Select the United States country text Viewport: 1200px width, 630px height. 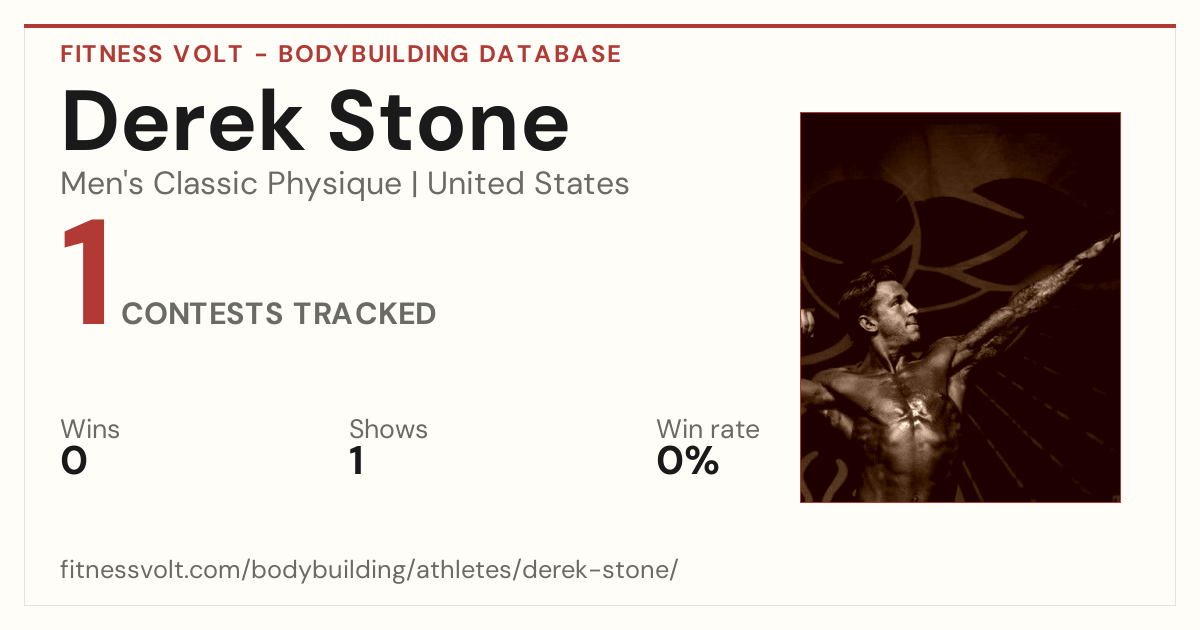coord(528,184)
